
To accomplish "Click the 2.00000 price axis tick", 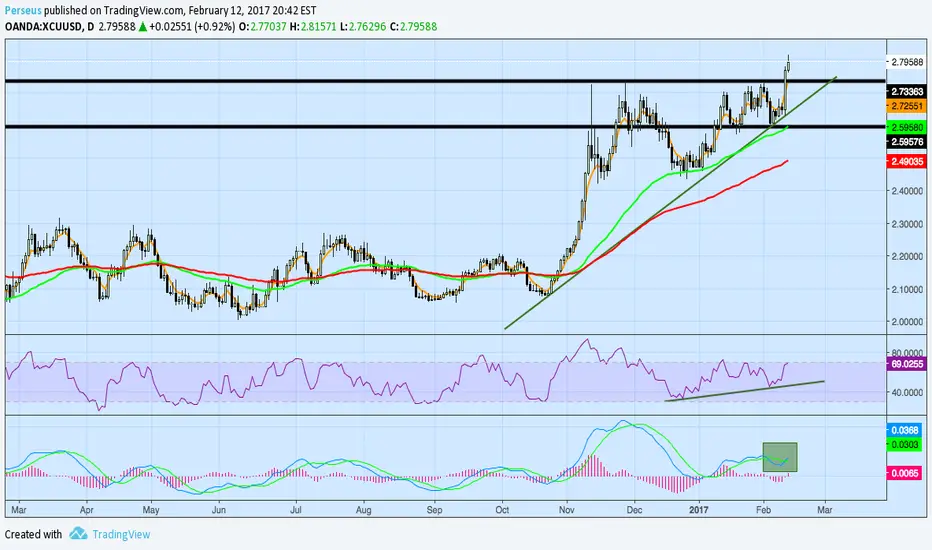I will 907,322.
